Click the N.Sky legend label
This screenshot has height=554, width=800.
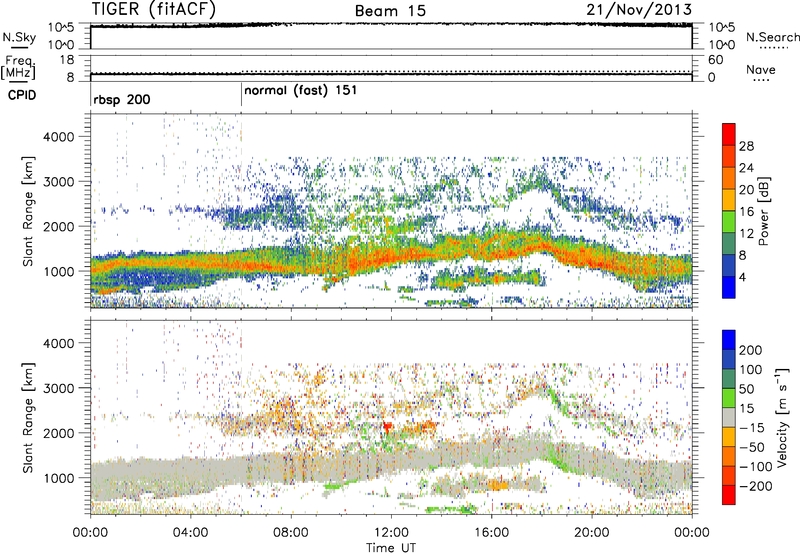[19, 37]
